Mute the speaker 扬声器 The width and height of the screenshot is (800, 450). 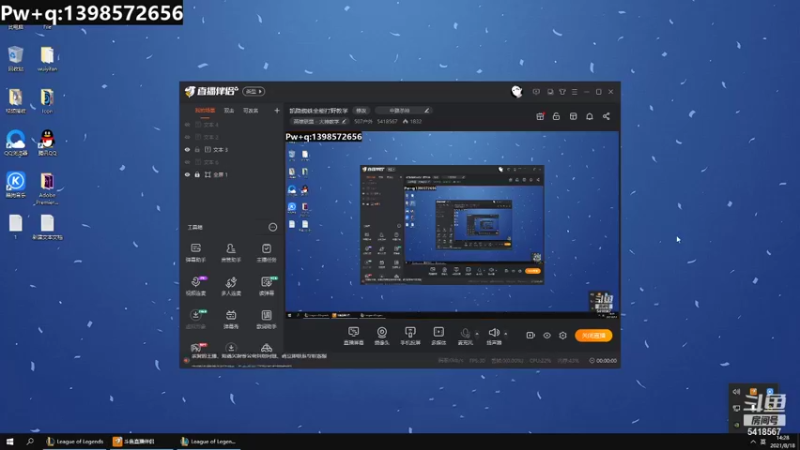[493, 336]
